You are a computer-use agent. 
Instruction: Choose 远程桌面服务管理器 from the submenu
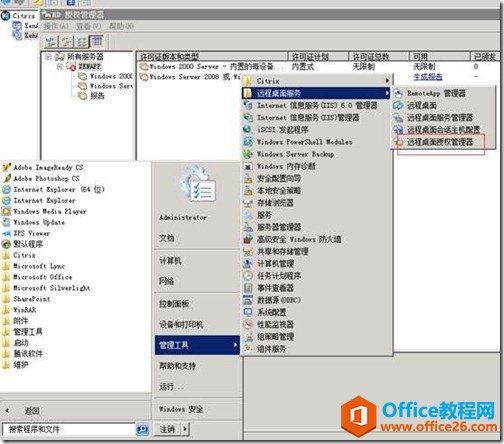tap(440, 118)
